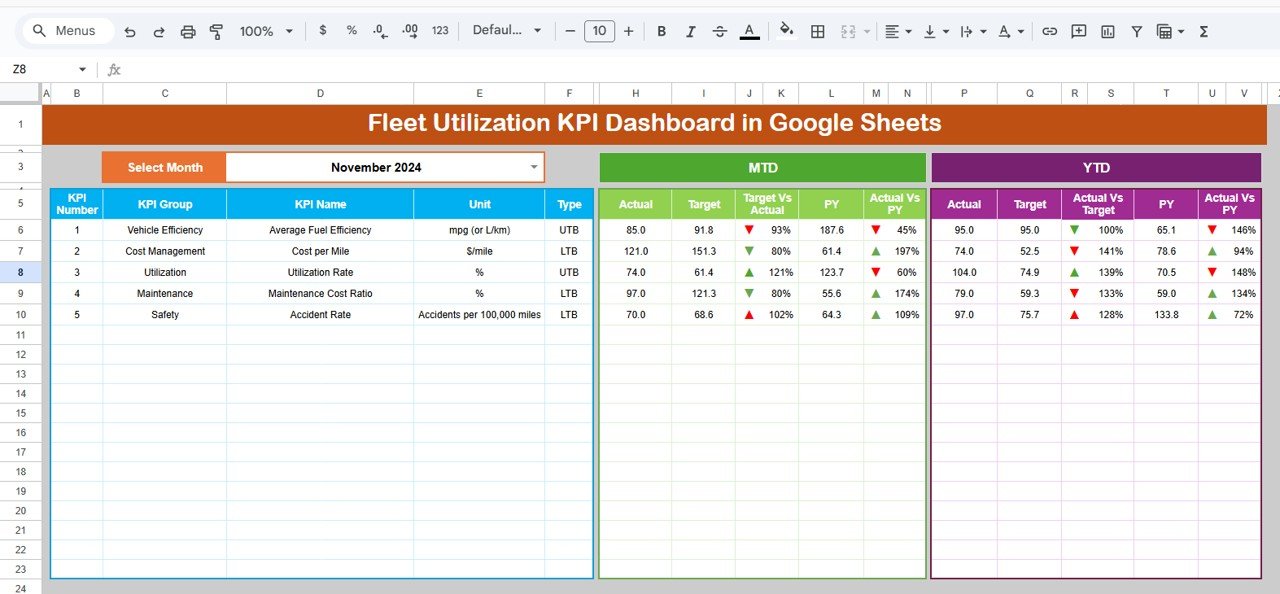1280x594 pixels.
Task: Toggle italic formatting
Action: [x=690, y=31]
